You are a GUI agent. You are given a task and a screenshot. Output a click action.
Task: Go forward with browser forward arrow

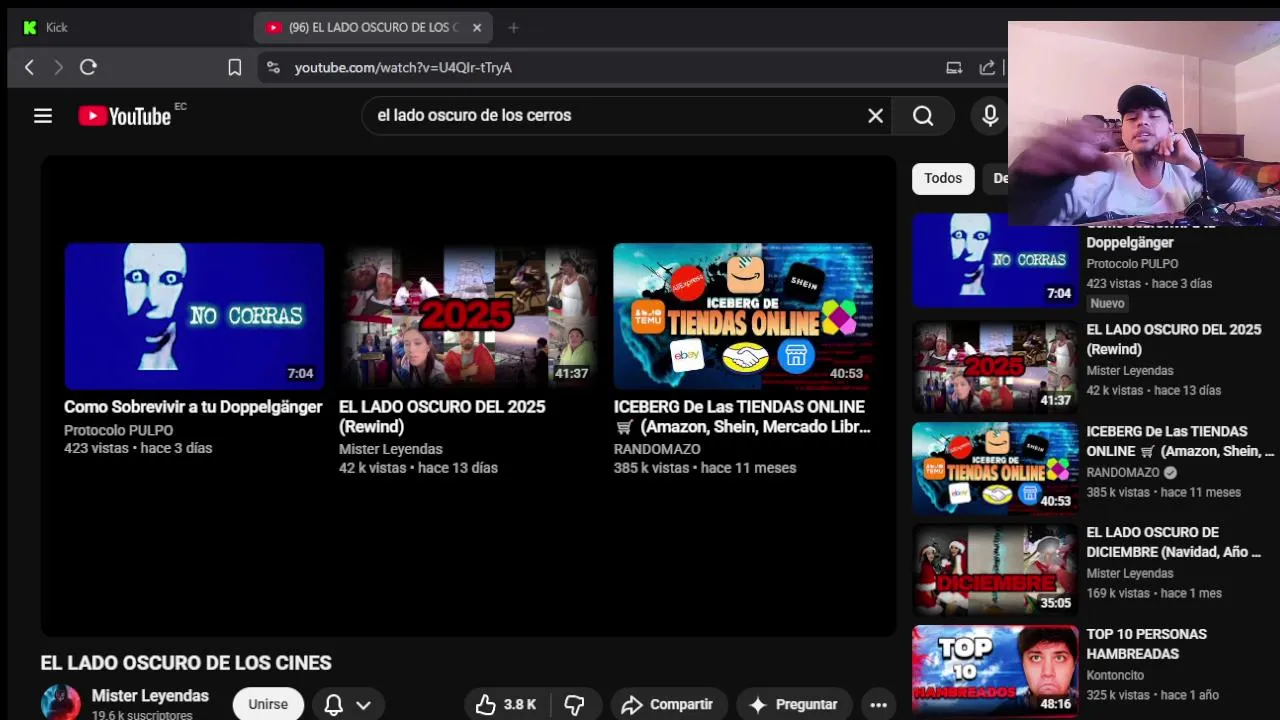(58, 67)
